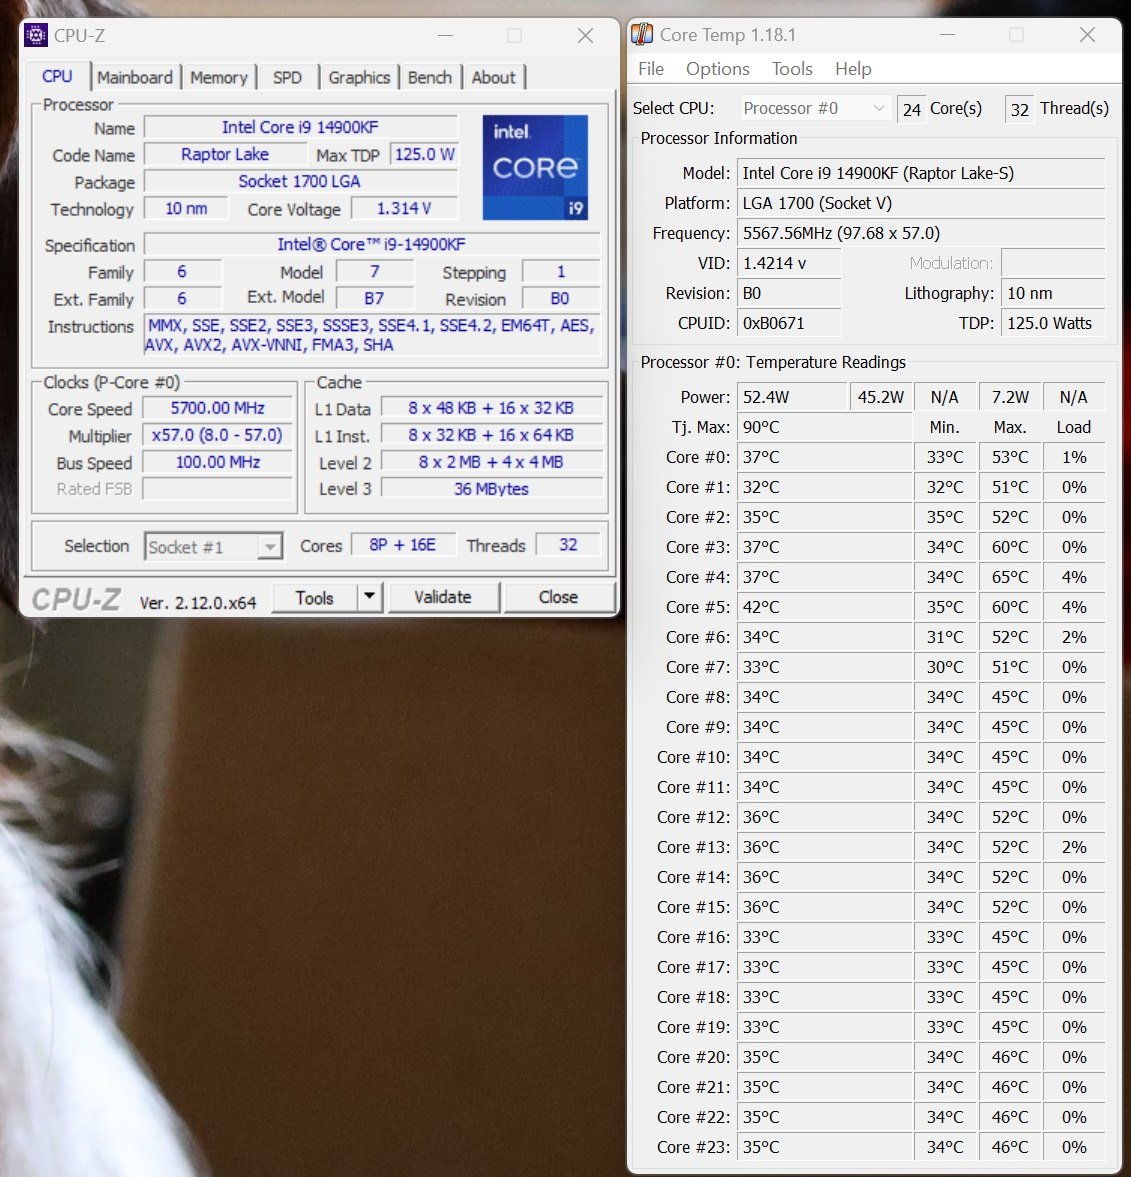Open the Mainboard tab in CPU-Z
This screenshot has width=1131, height=1177.
[135, 77]
